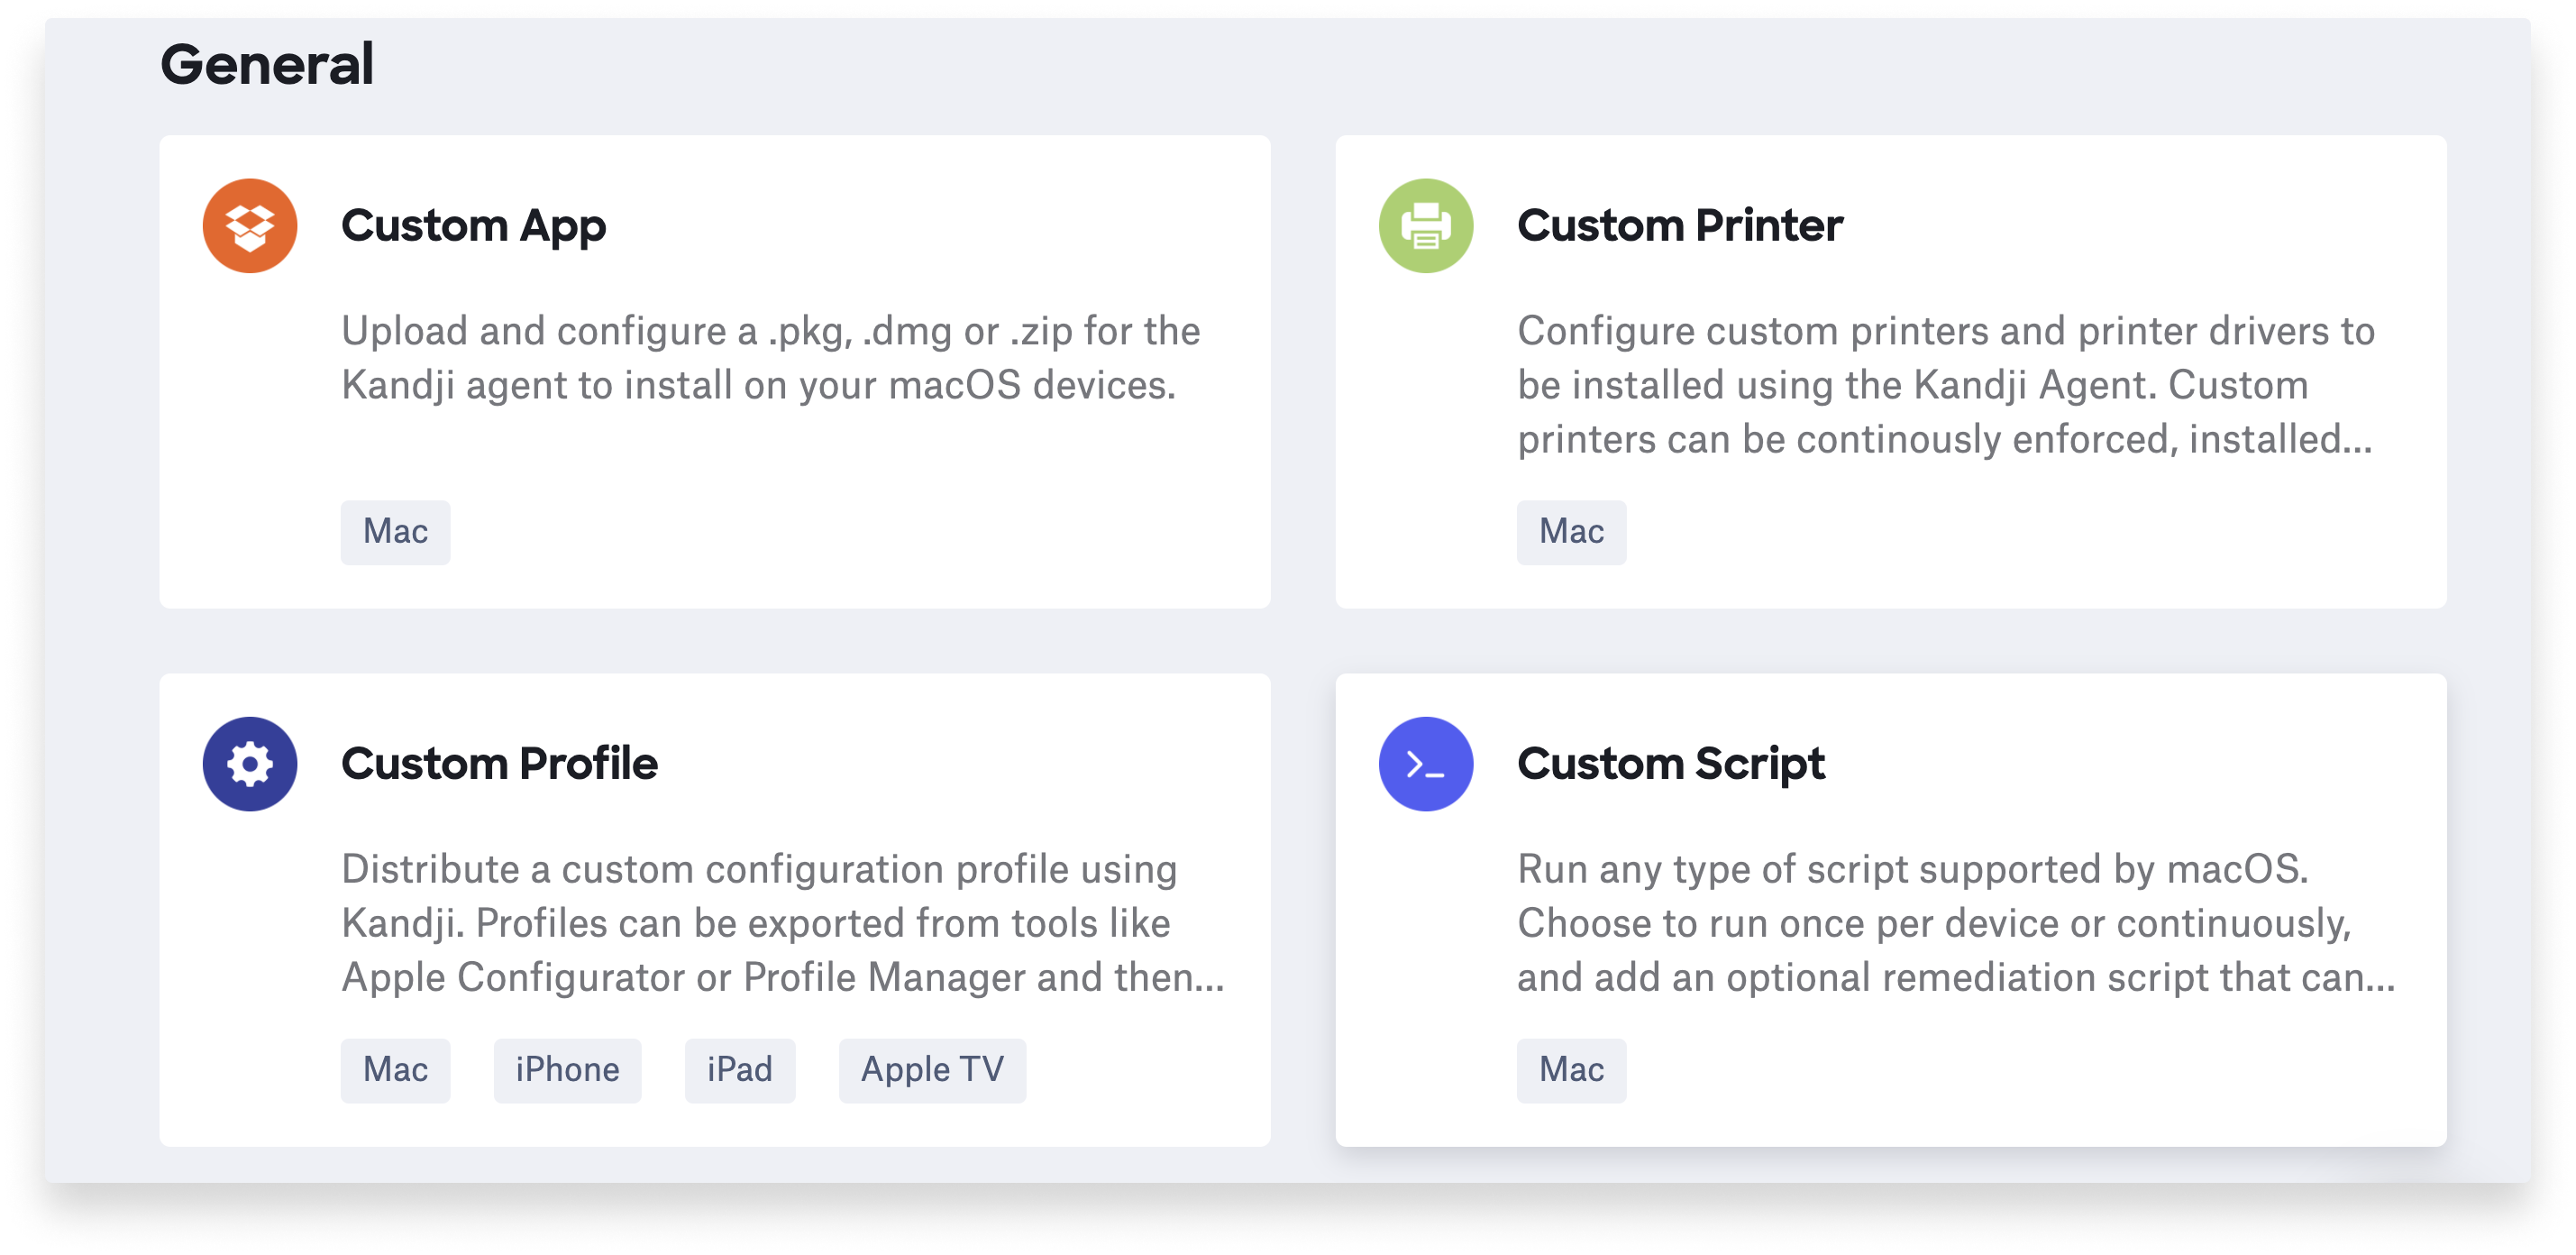Click the Custom Script terminal icon
The image size is (2576, 1255).
1425,764
